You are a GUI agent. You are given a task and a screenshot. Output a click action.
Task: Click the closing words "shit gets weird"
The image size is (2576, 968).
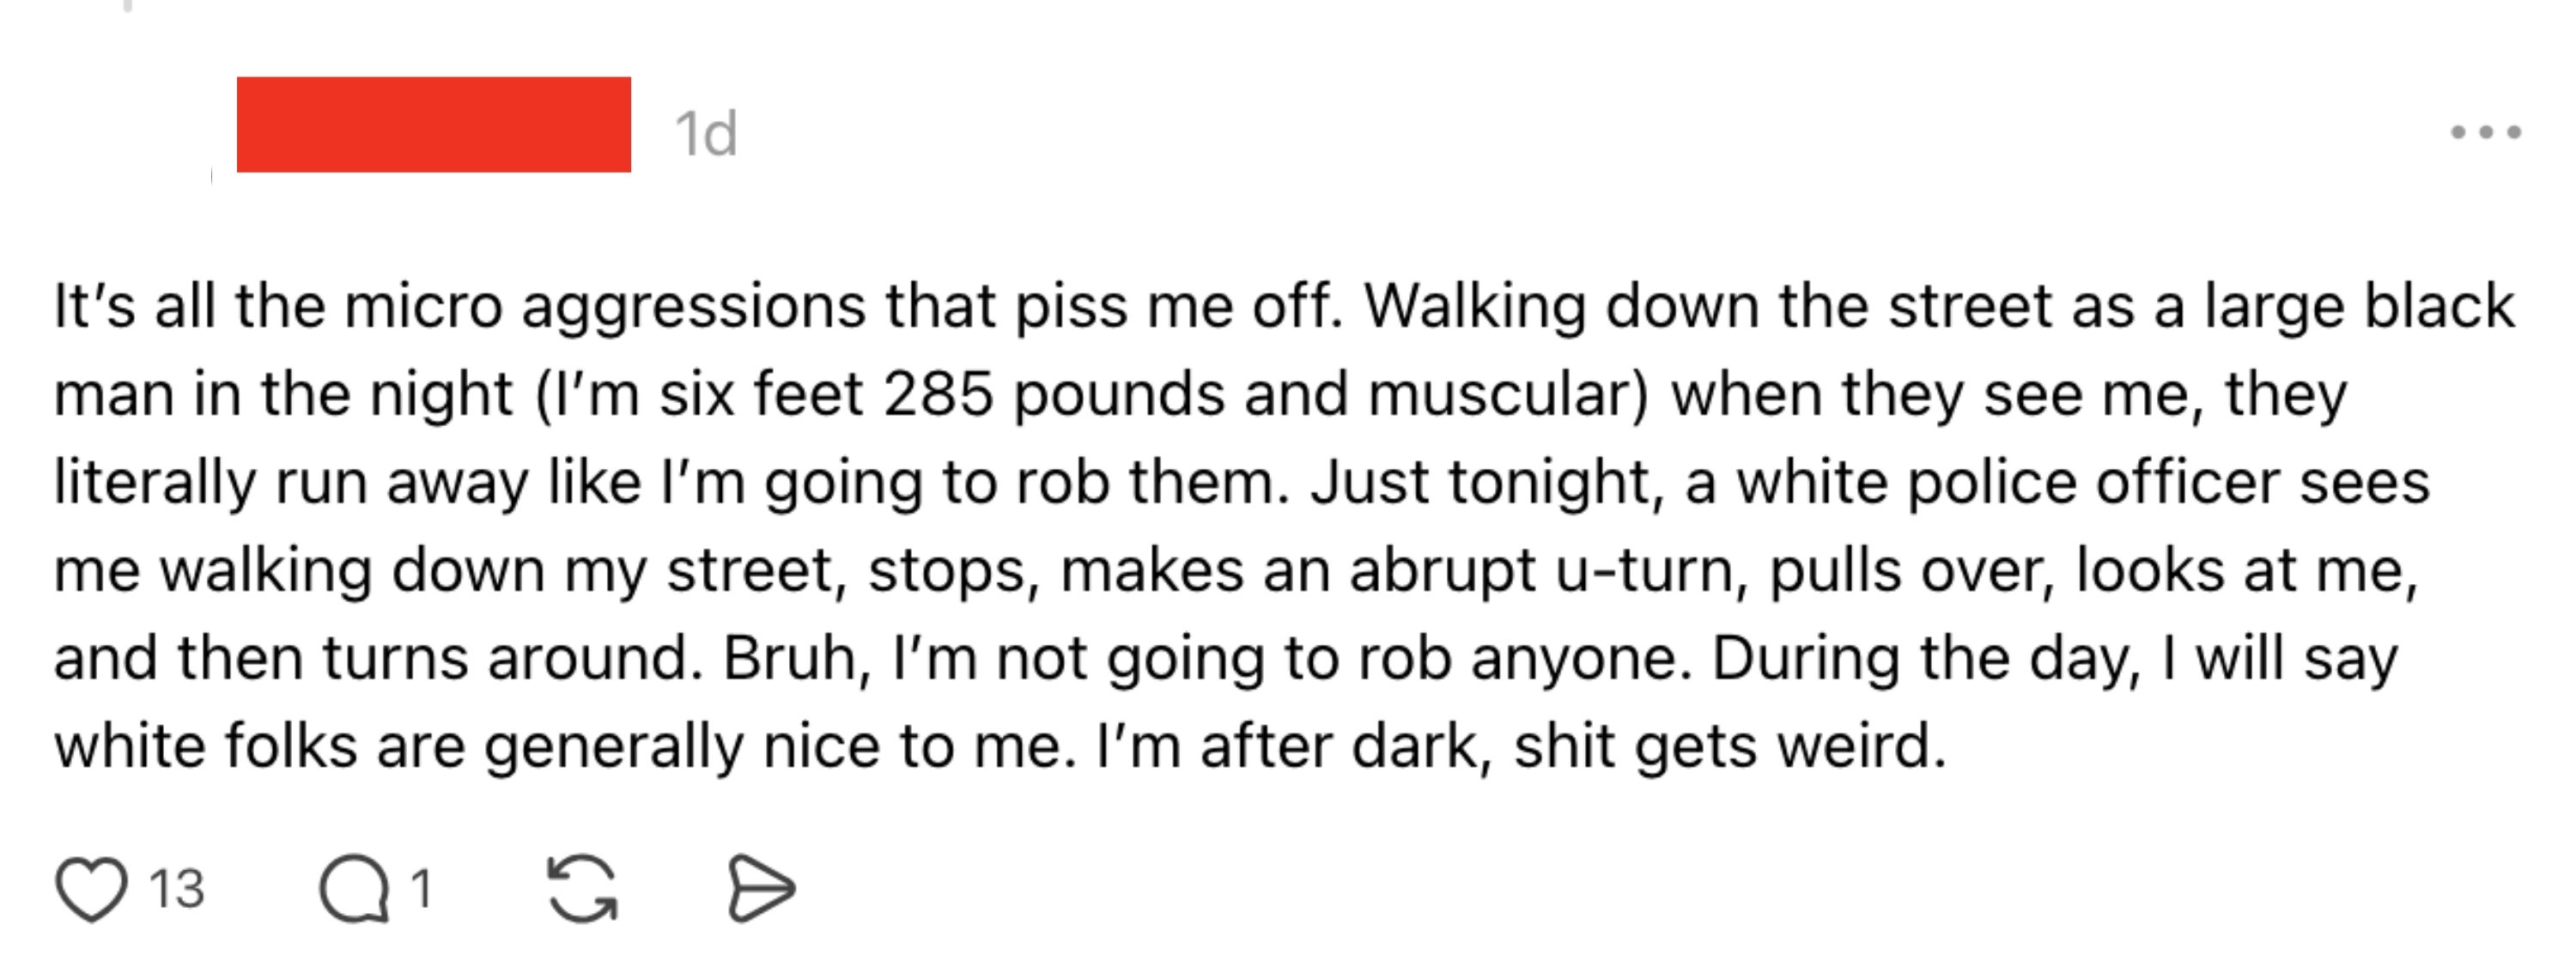(1729, 747)
